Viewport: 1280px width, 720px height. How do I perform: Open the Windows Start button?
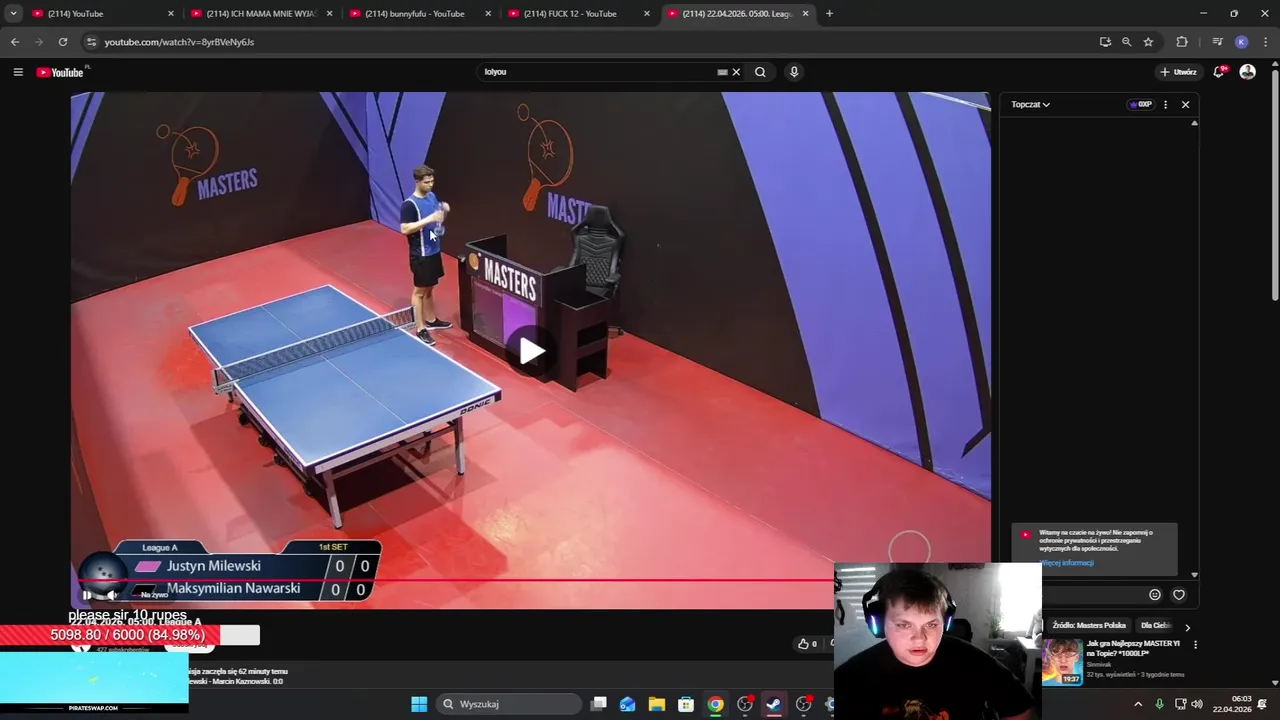coord(419,704)
